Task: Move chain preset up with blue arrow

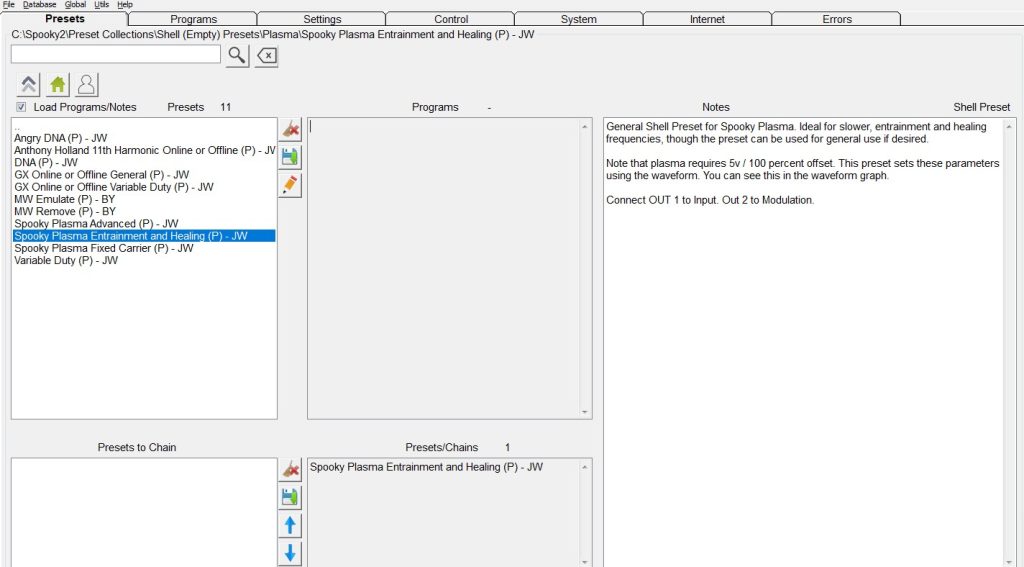Action: 290,525
